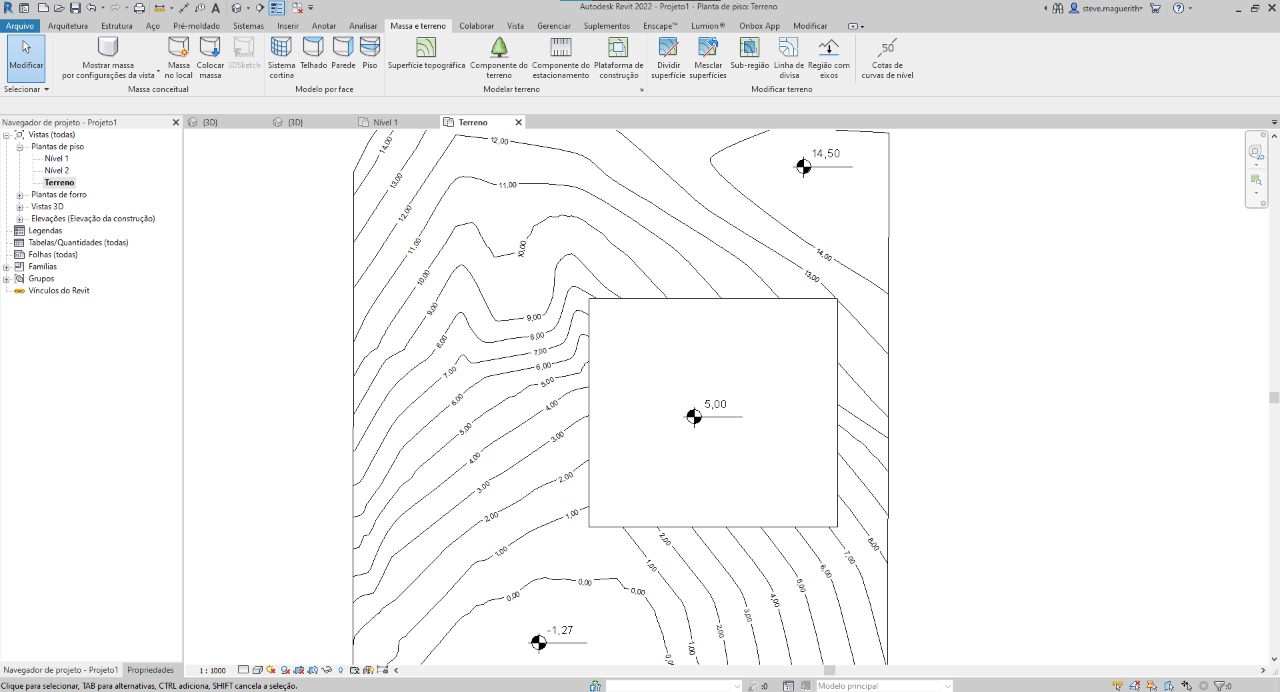The height and width of the screenshot is (692, 1280).
Task: Choose the Massa no local tool
Action: click(178, 57)
